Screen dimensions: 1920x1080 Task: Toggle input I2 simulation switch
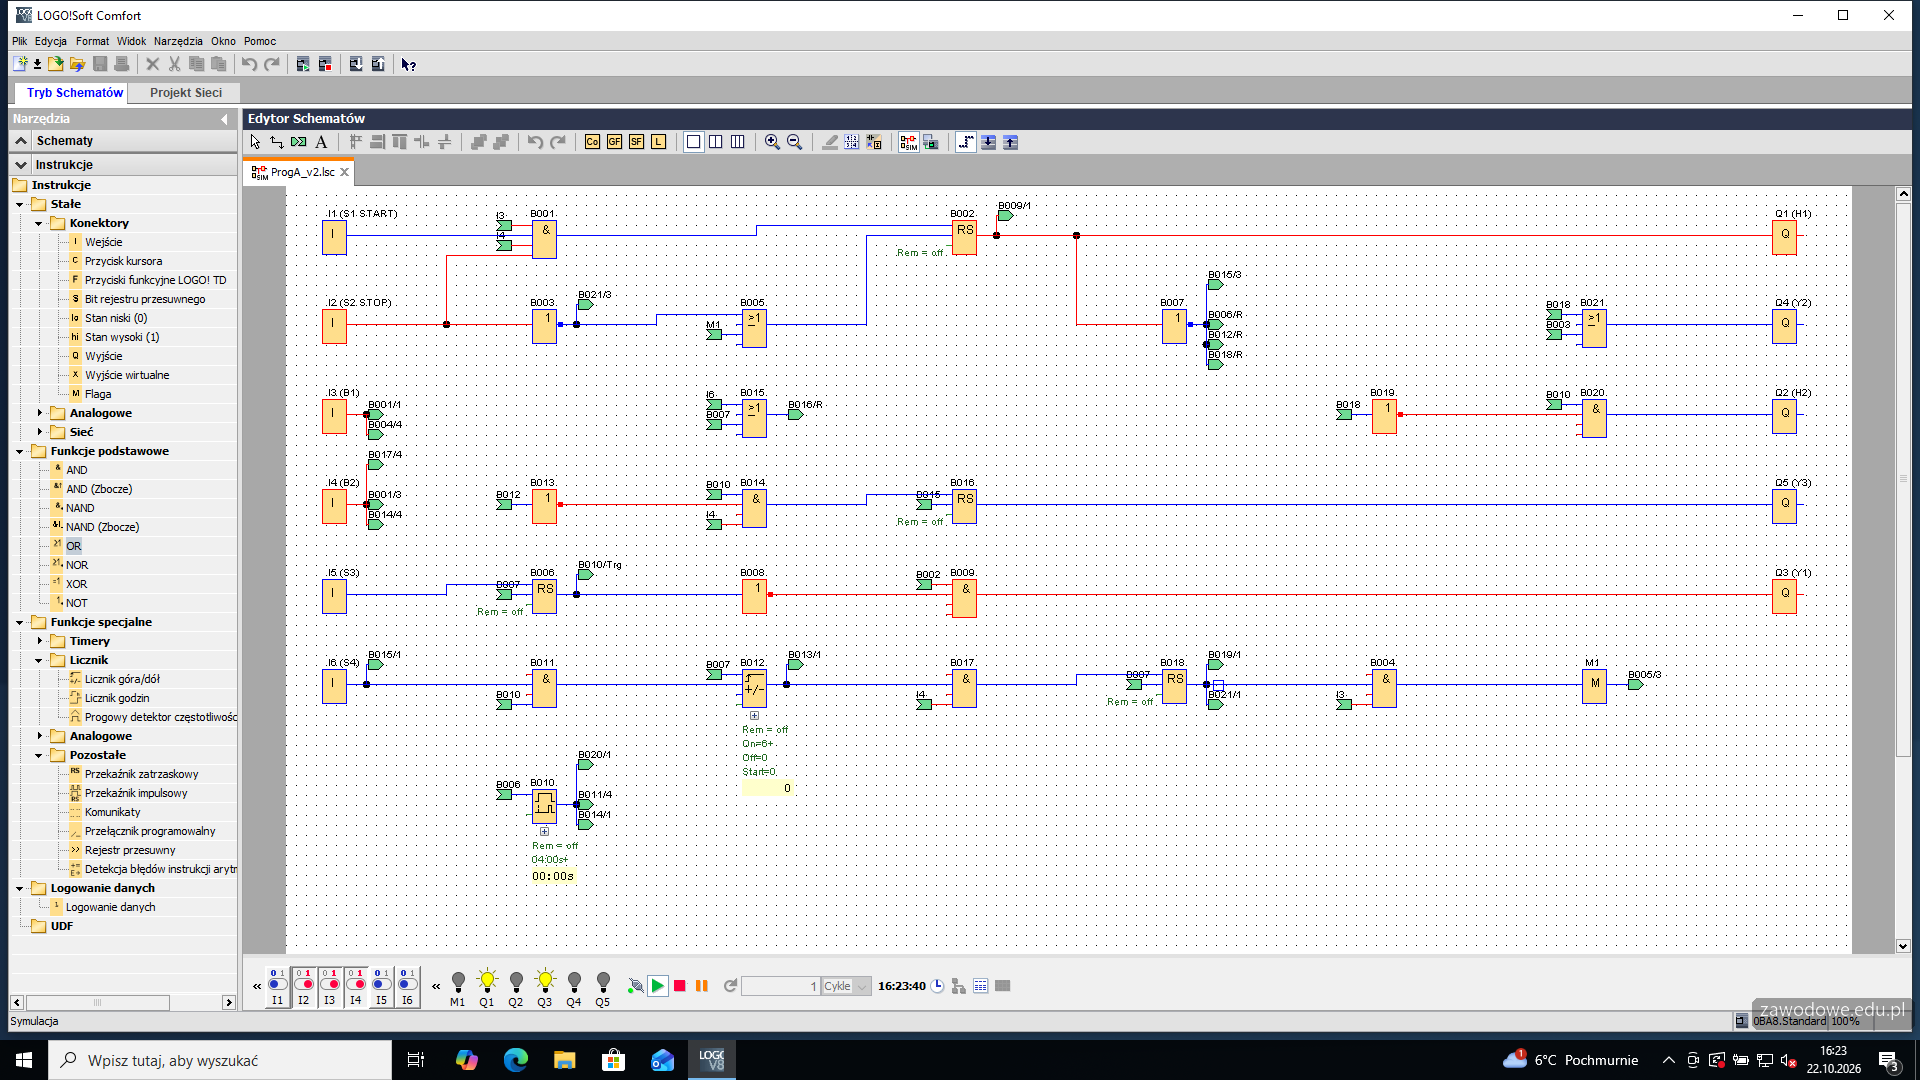[x=303, y=986]
